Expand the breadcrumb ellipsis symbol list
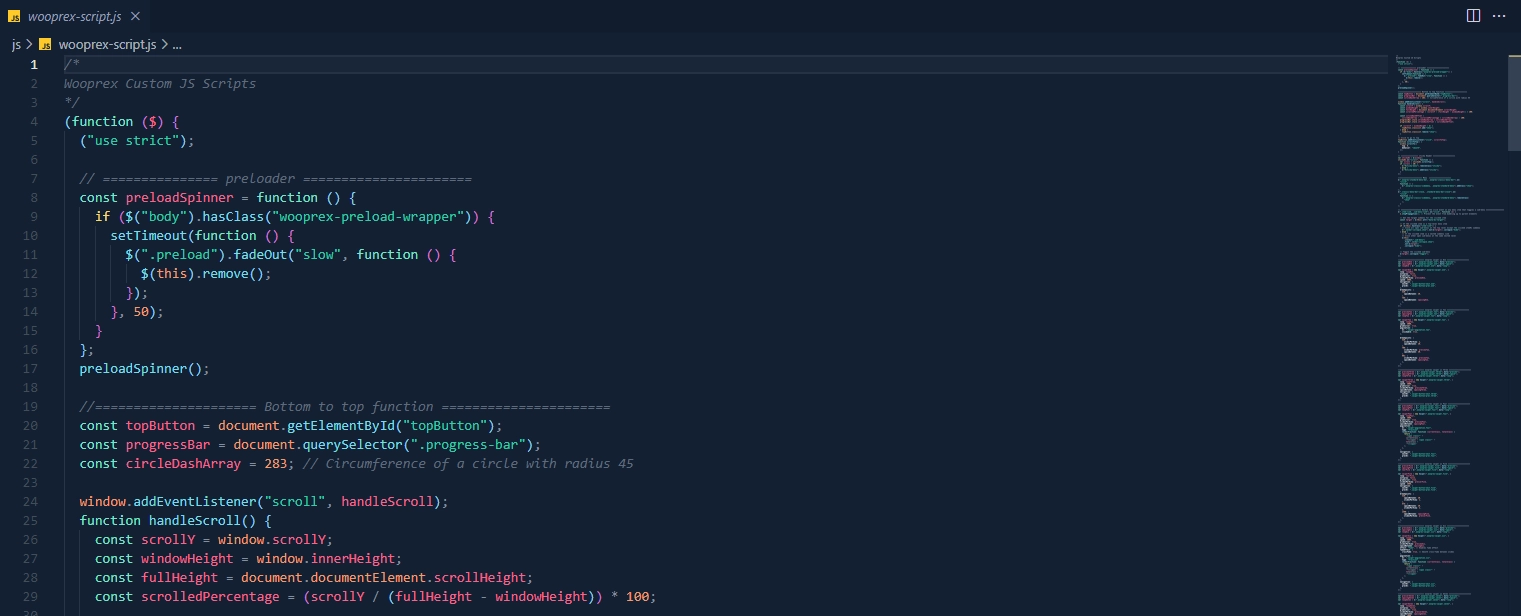This screenshot has height=616, width=1521. click(177, 45)
